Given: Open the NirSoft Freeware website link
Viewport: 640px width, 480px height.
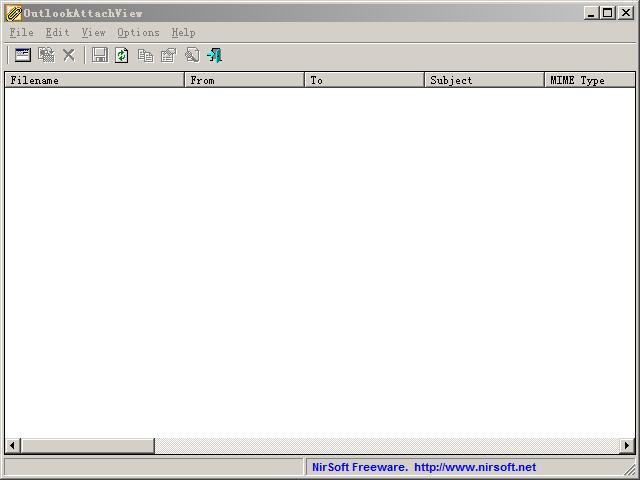Looking at the screenshot, I should 424,467.
